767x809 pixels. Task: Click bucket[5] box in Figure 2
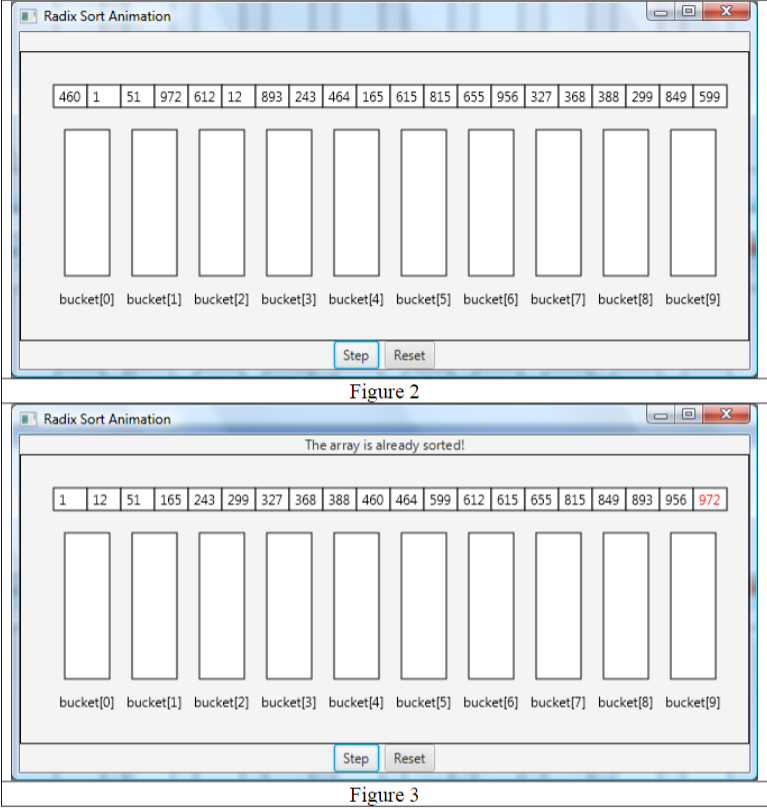pyautogui.click(x=424, y=203)
